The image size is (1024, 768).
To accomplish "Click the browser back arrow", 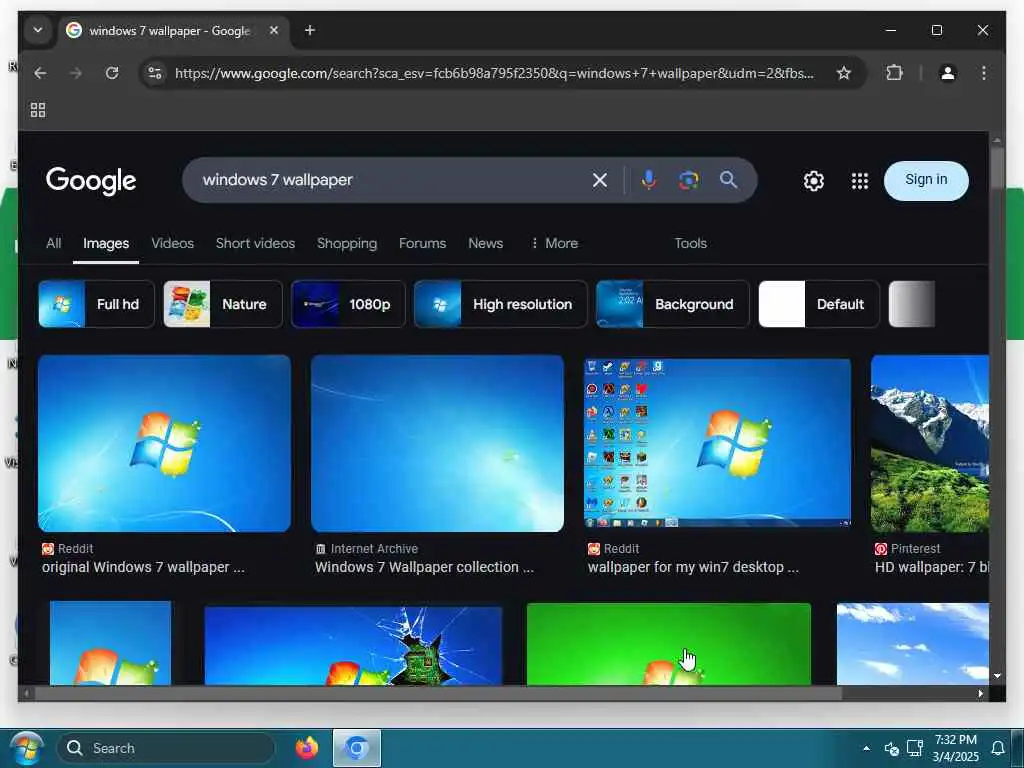I will tap(40, 73).
